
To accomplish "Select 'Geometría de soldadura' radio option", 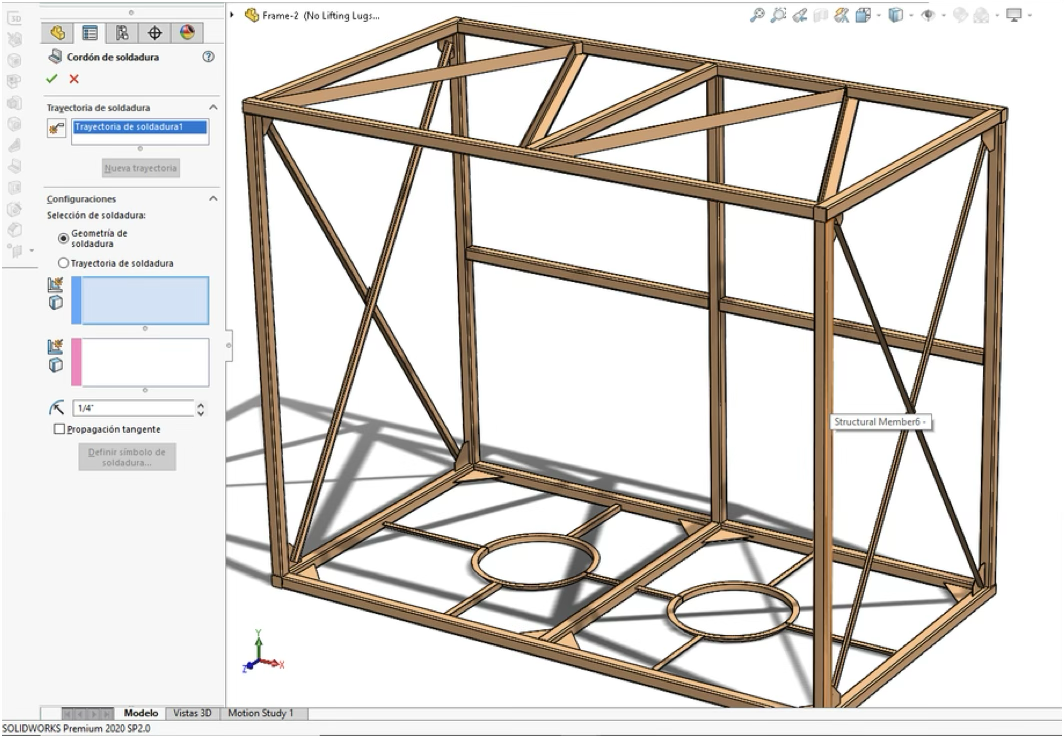I will pyautogui.click(x=64, y=238).
